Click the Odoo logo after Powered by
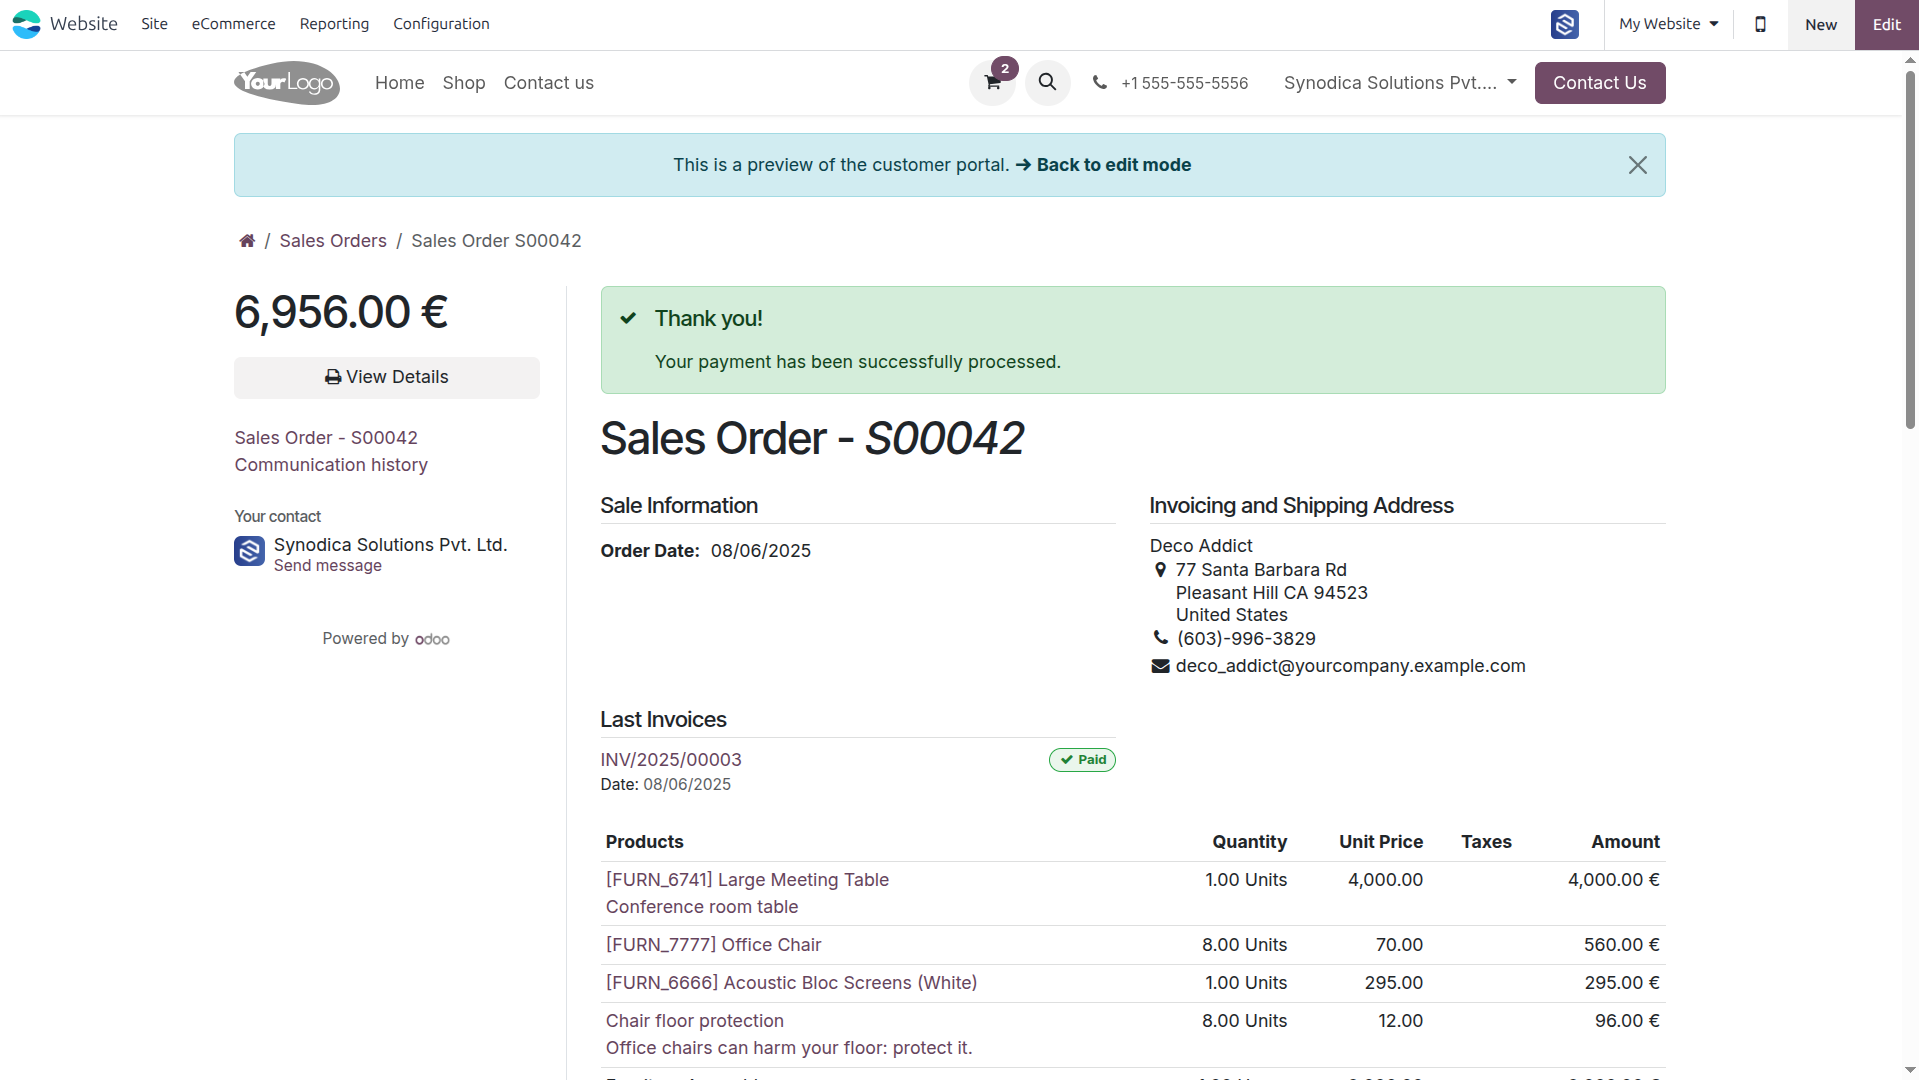1919x1080 pixels. tap(432, 640)
